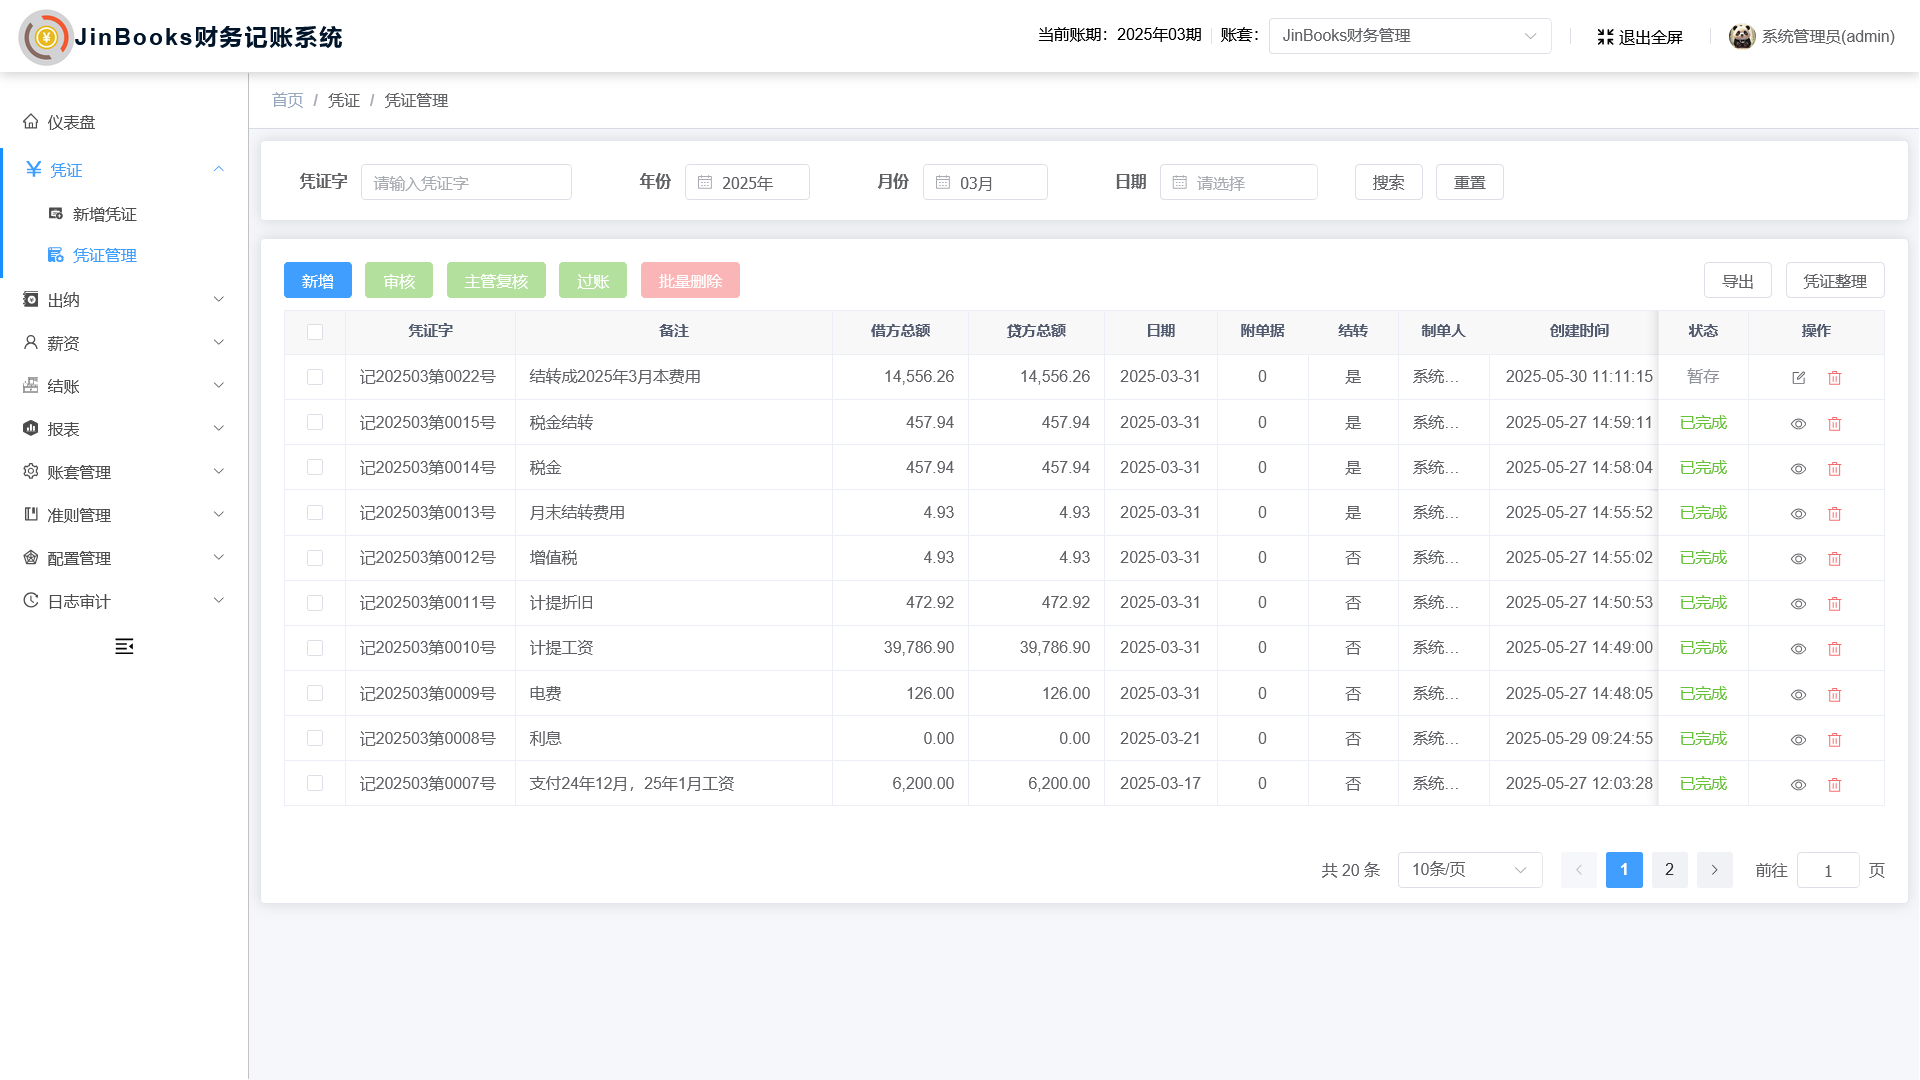Open the 账套 JinBooks财务管理 dropdown
Image resolution: width=1920 pixels, height=1080 pixels.
point(1409,36)
